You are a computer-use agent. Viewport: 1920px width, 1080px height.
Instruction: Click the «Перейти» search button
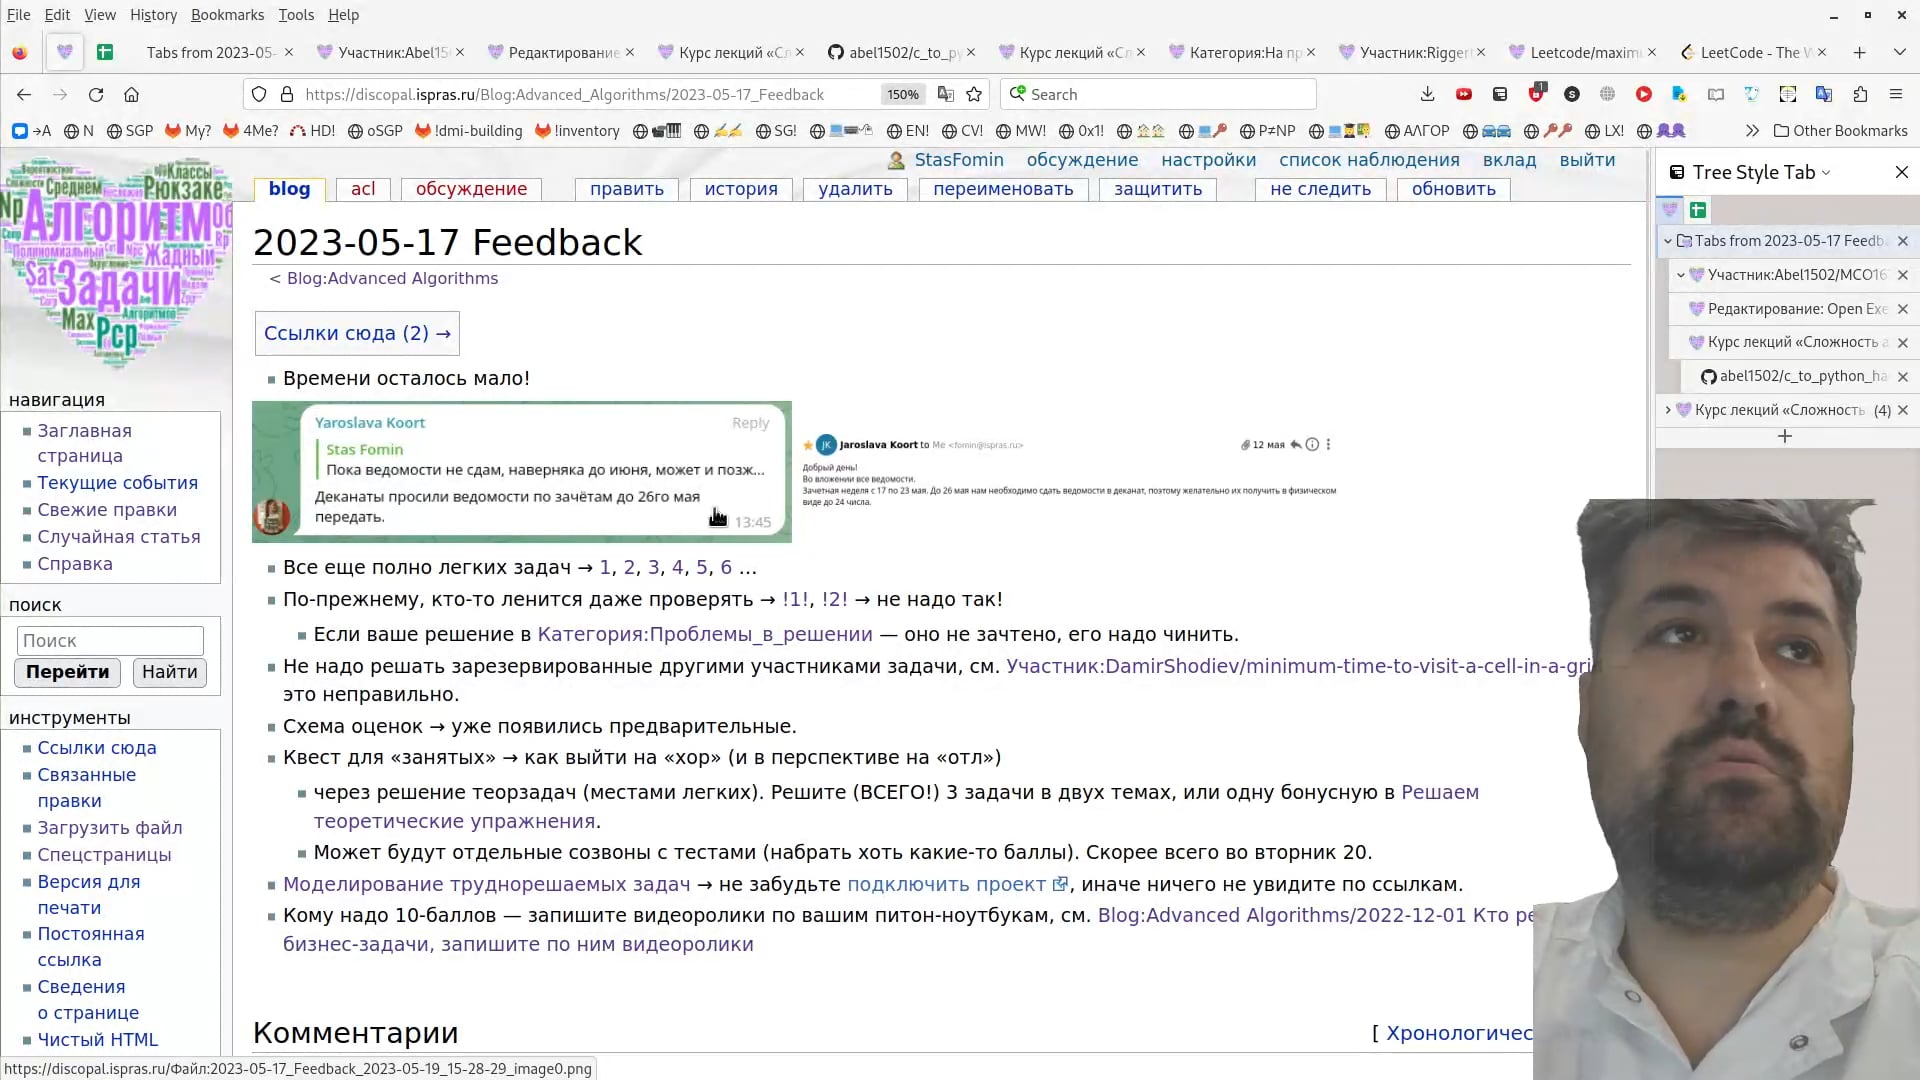[66, 672]
